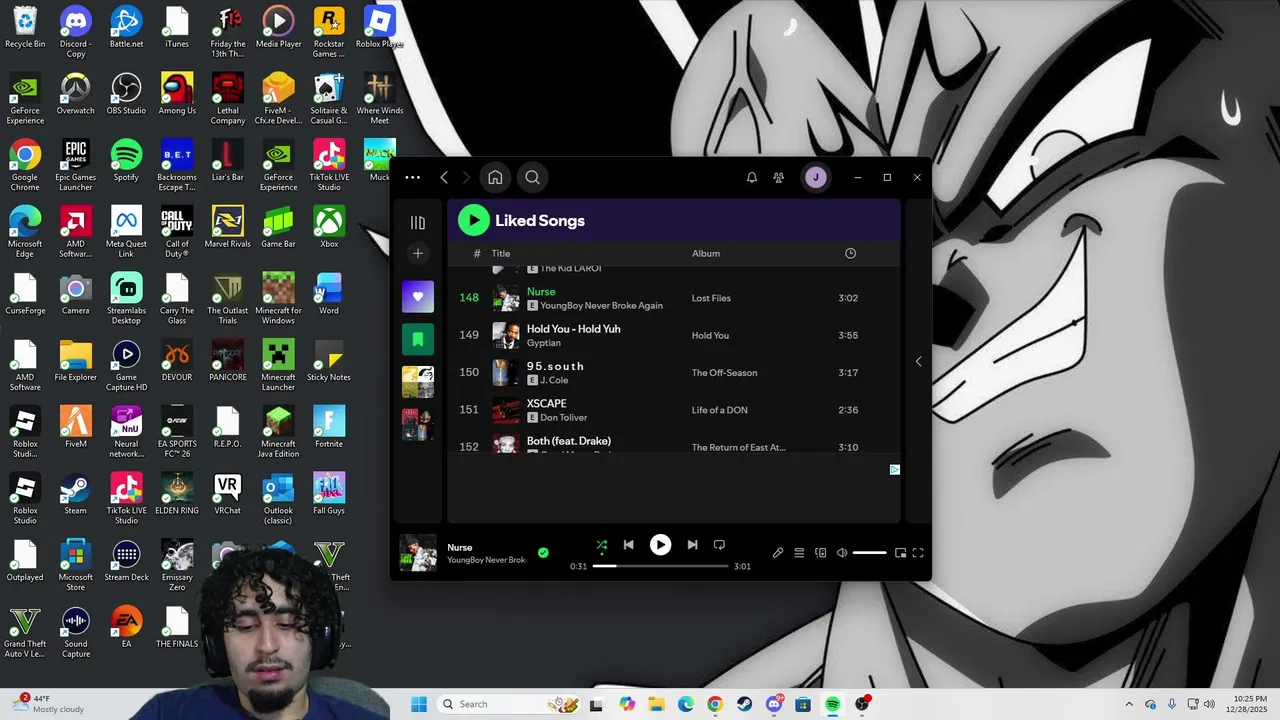Expand the right side panel chevron in Spotify
1280x720 pixels.
(x=918, y=361)
